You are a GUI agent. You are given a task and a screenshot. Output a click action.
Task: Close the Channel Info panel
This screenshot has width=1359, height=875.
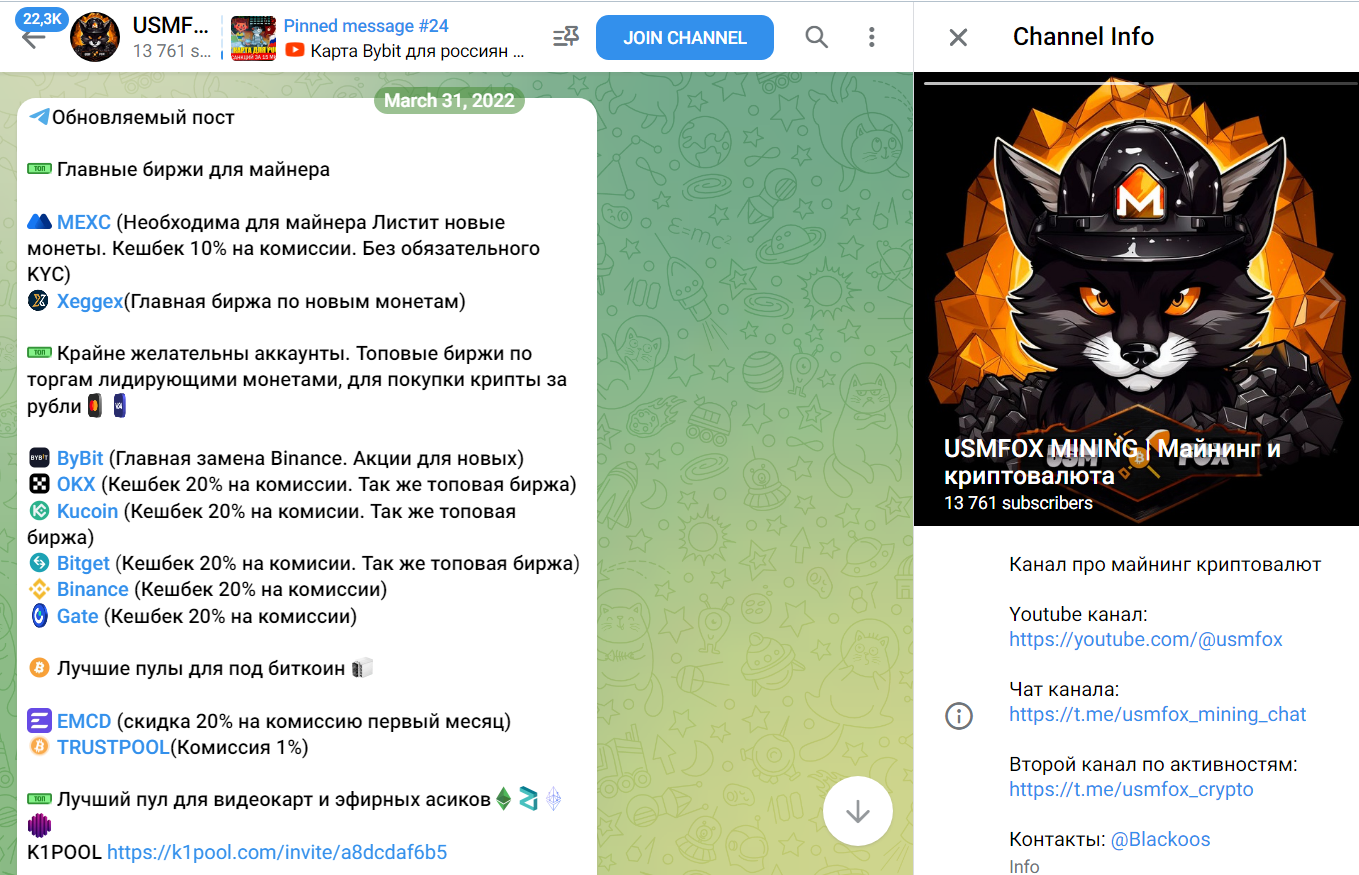coord(958,38)
